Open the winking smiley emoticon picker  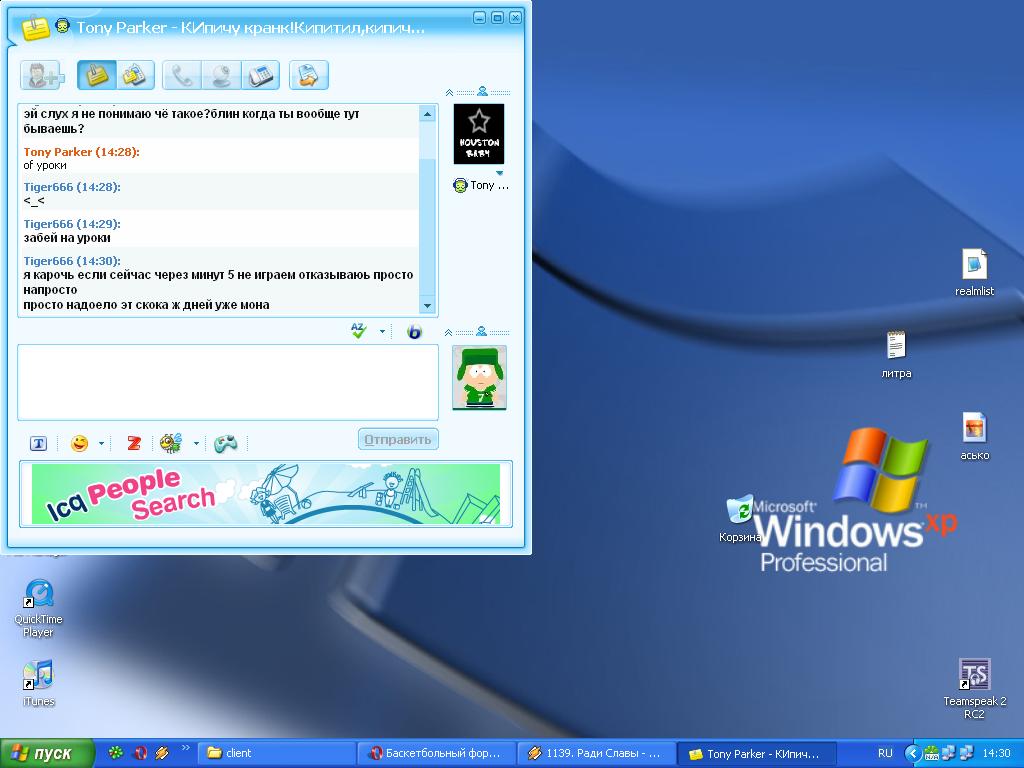point(80,443)
